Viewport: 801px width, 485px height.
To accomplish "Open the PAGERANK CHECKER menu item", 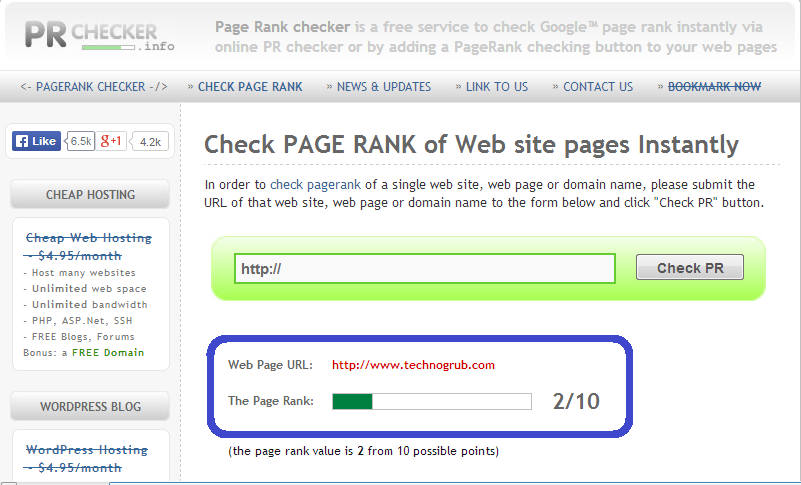I will coord(94,87).
